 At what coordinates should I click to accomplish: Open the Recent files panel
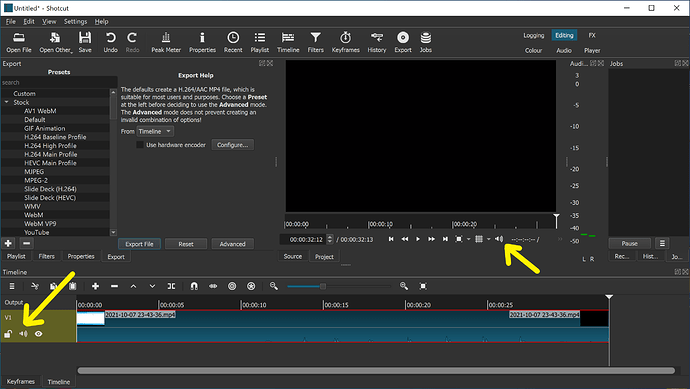(233, 42)
